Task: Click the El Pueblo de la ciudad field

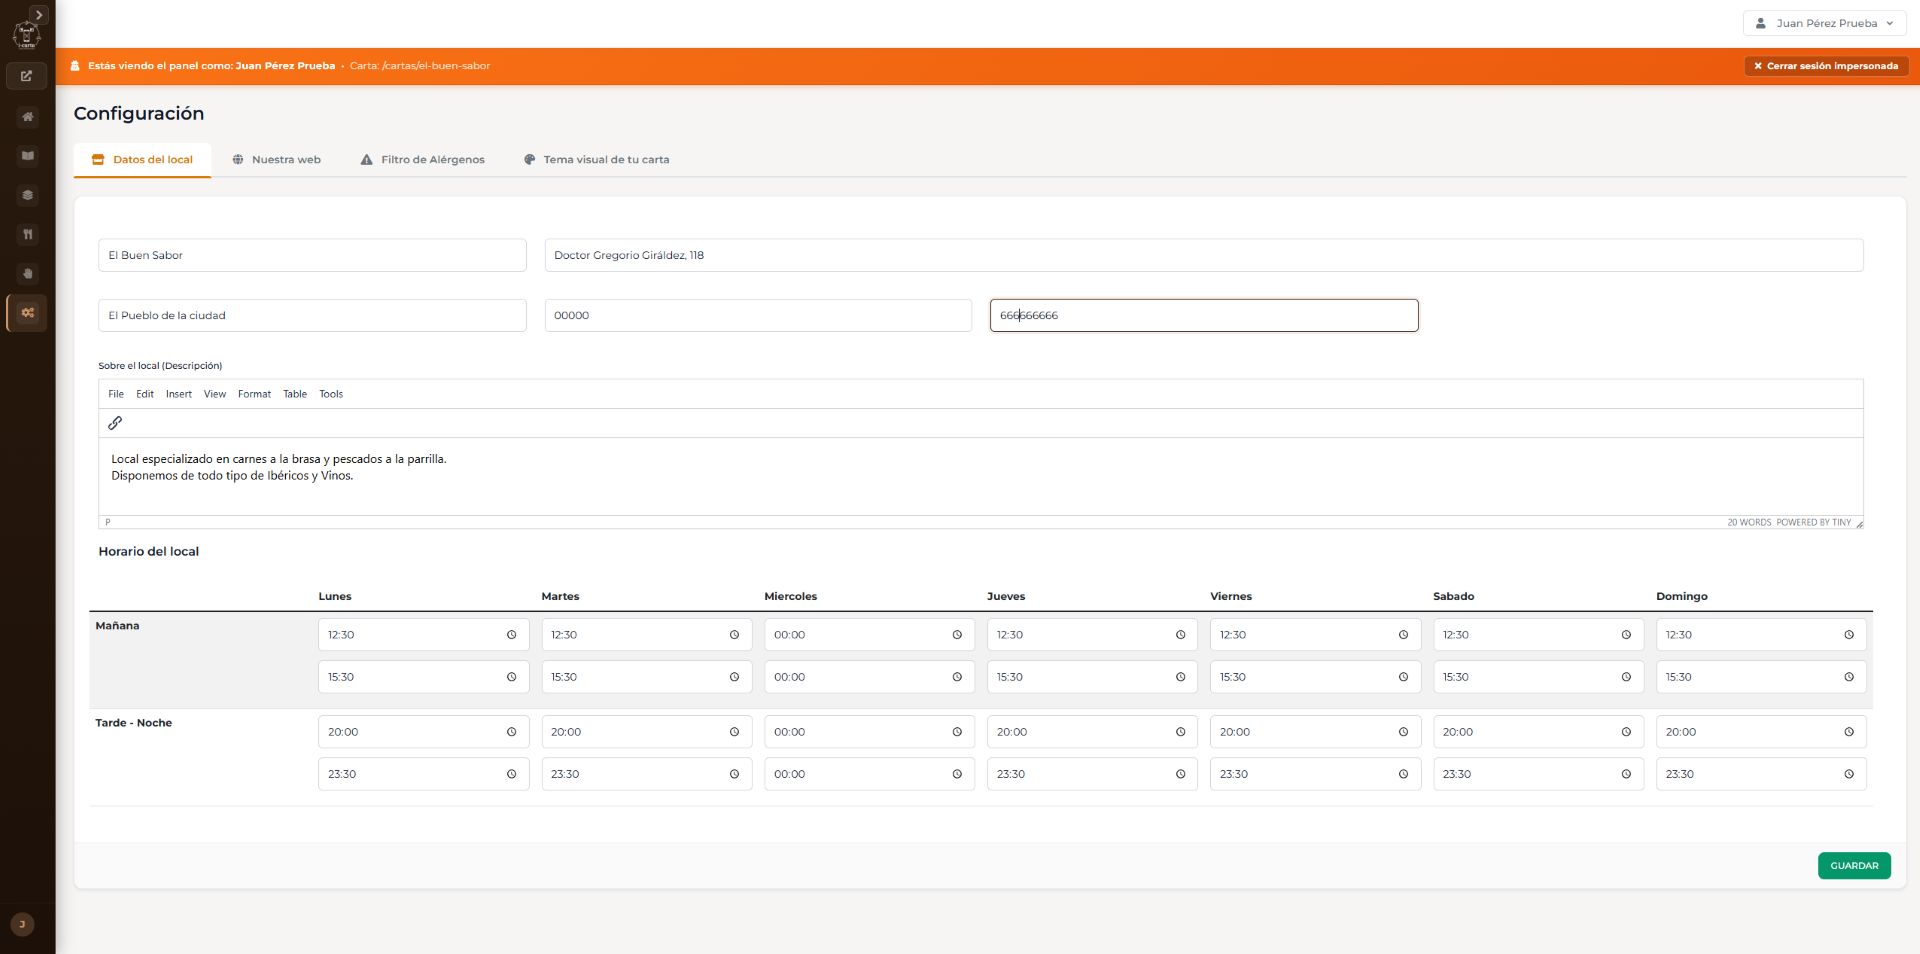Action: coord(312,315)
